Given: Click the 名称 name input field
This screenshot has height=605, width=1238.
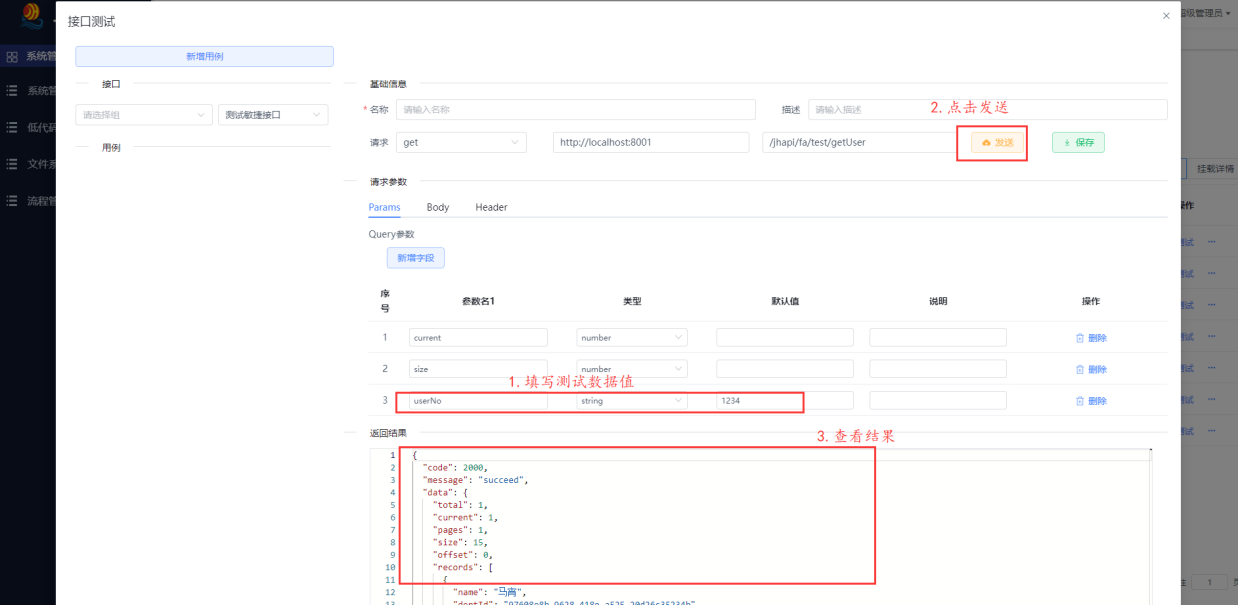Looking at the screenshot, I should tap(576, 109).
